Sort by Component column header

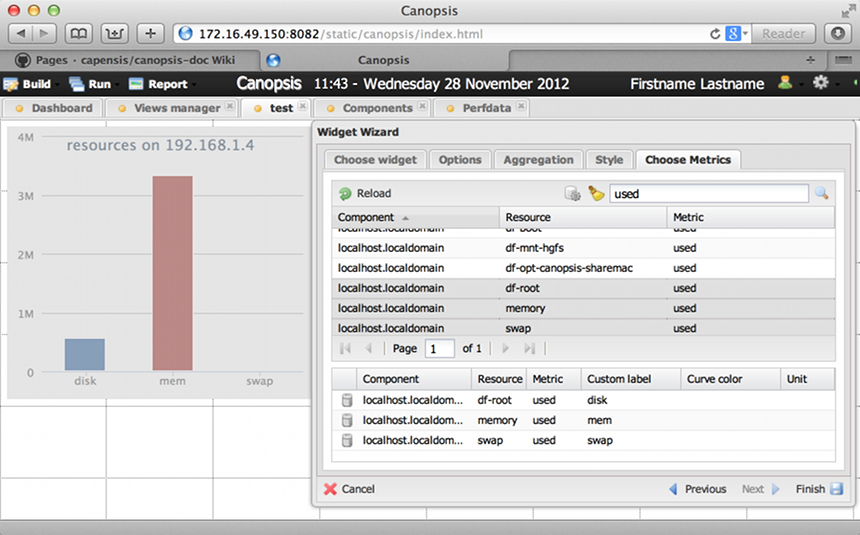[x=415, y=217]
